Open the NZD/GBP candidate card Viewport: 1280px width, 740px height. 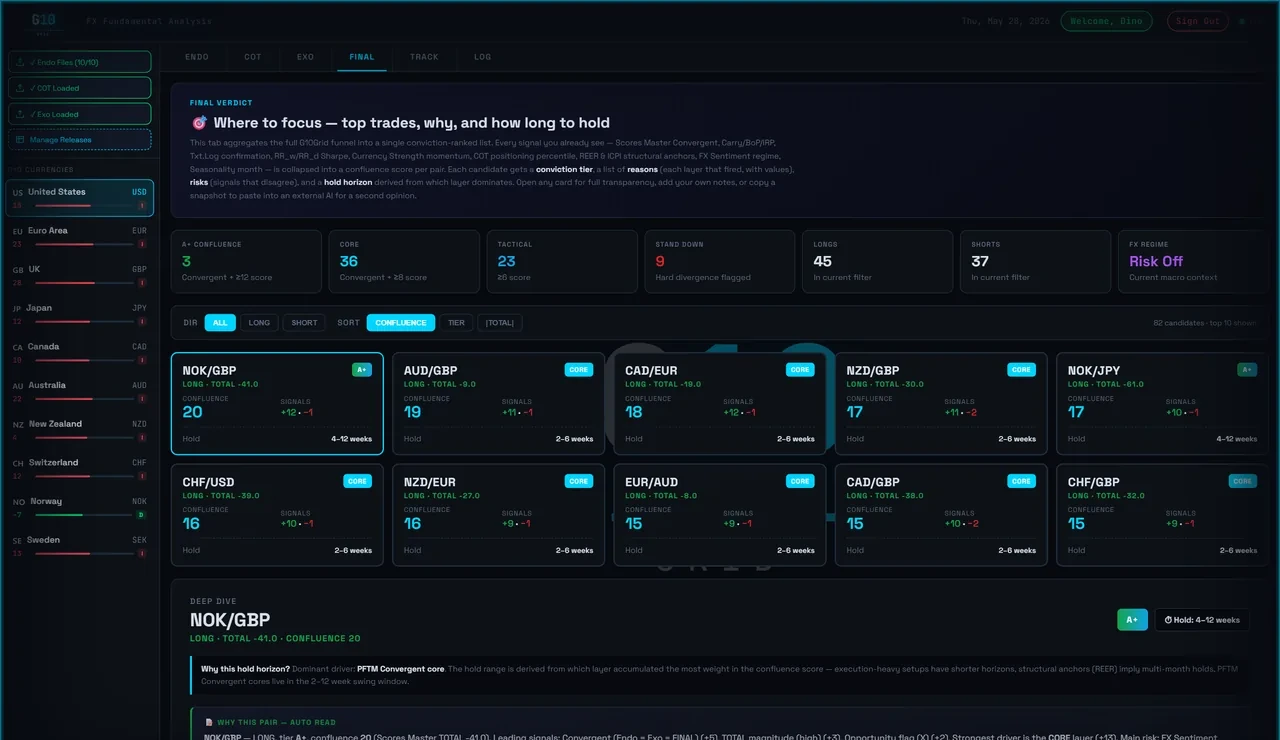click(941, 403)
